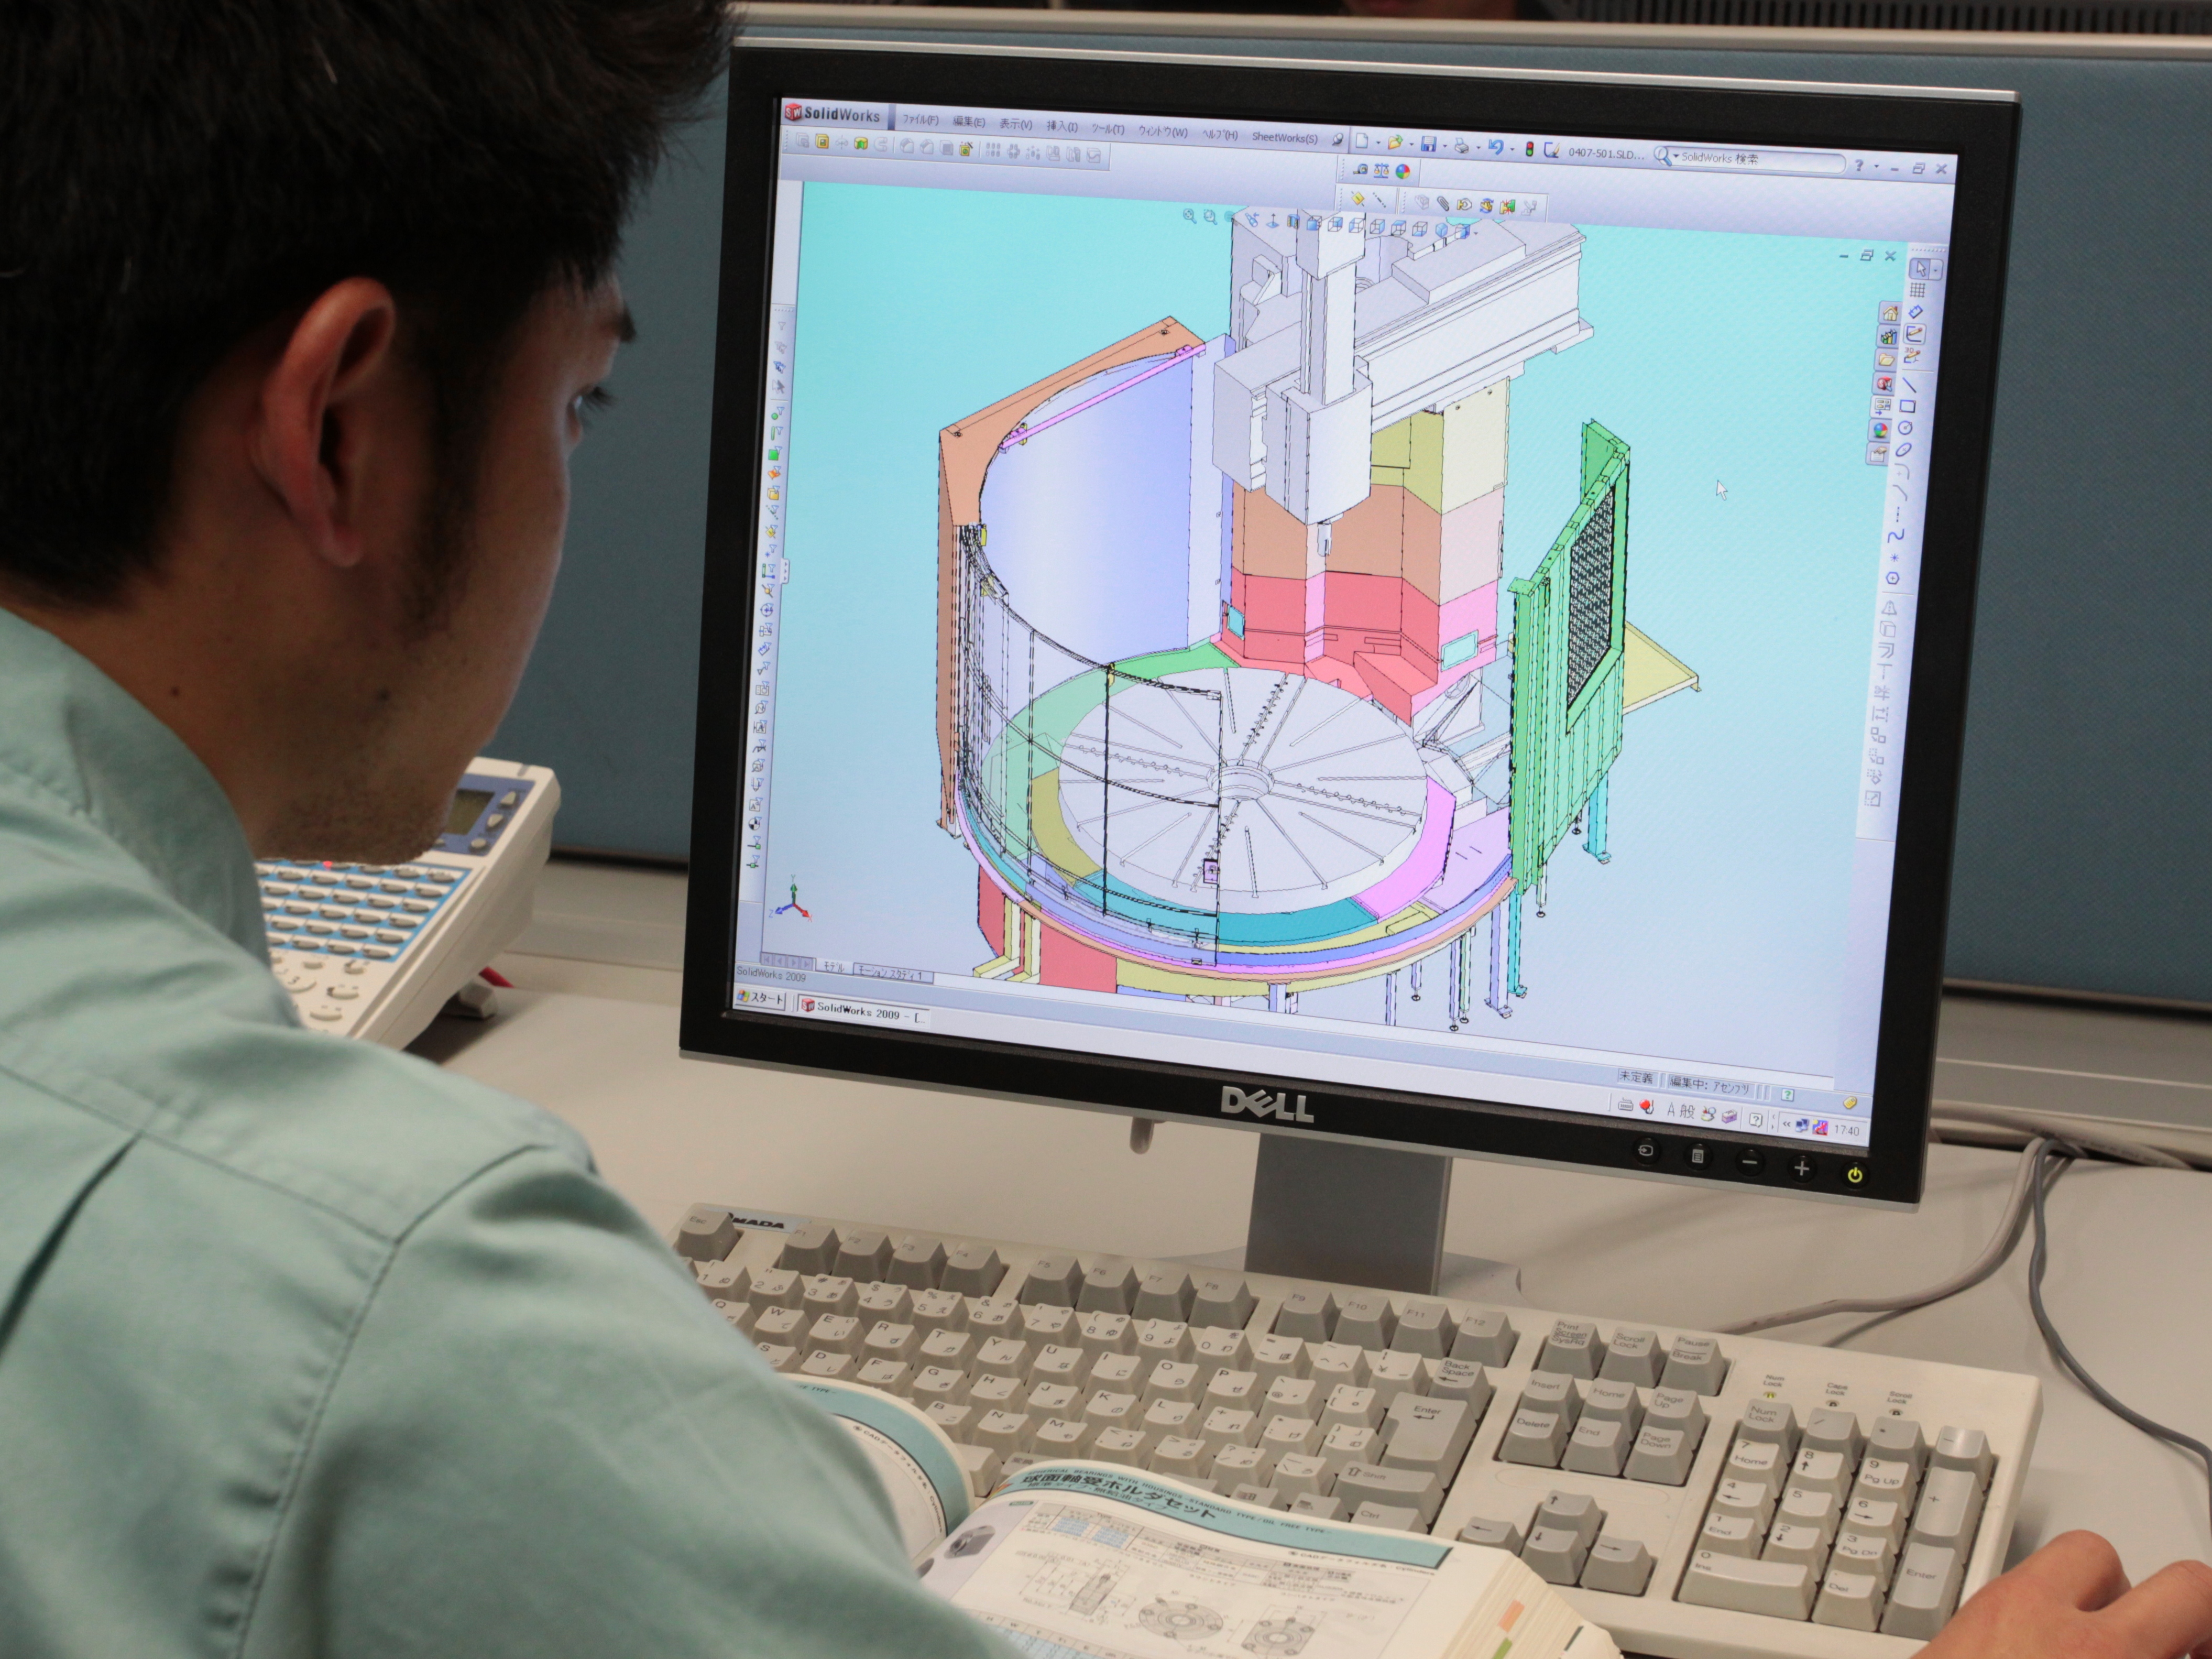Open the ツール(T) menu
2212x1659 pixels.
pyautogui.click(x=1108, y=129)
